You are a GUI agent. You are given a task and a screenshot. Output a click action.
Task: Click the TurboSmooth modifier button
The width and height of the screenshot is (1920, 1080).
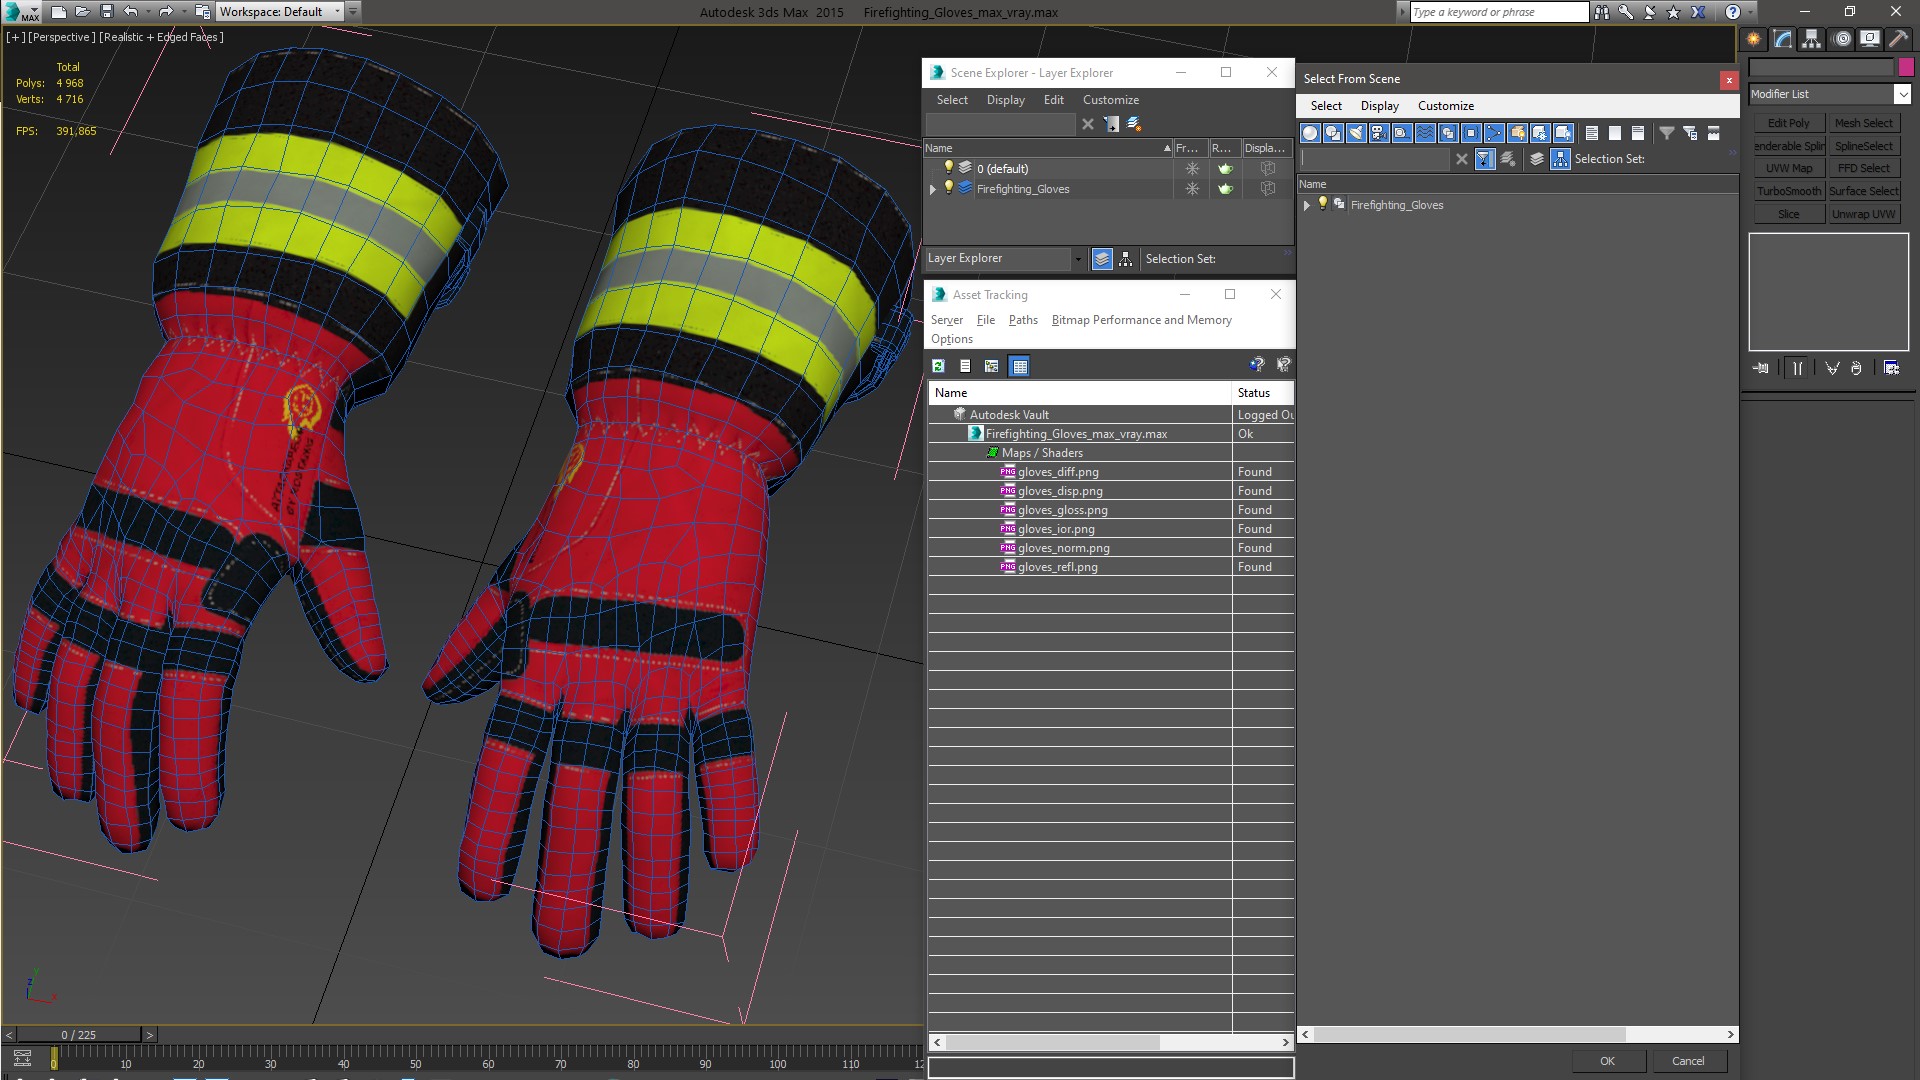(1789, 191)
